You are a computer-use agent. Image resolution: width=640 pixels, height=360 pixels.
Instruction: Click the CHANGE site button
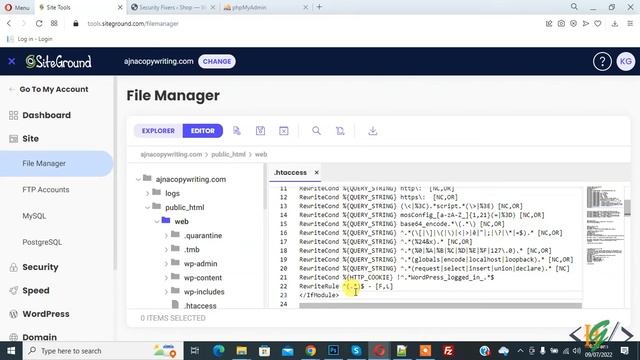pyautogui.click(x=217, y=62)
